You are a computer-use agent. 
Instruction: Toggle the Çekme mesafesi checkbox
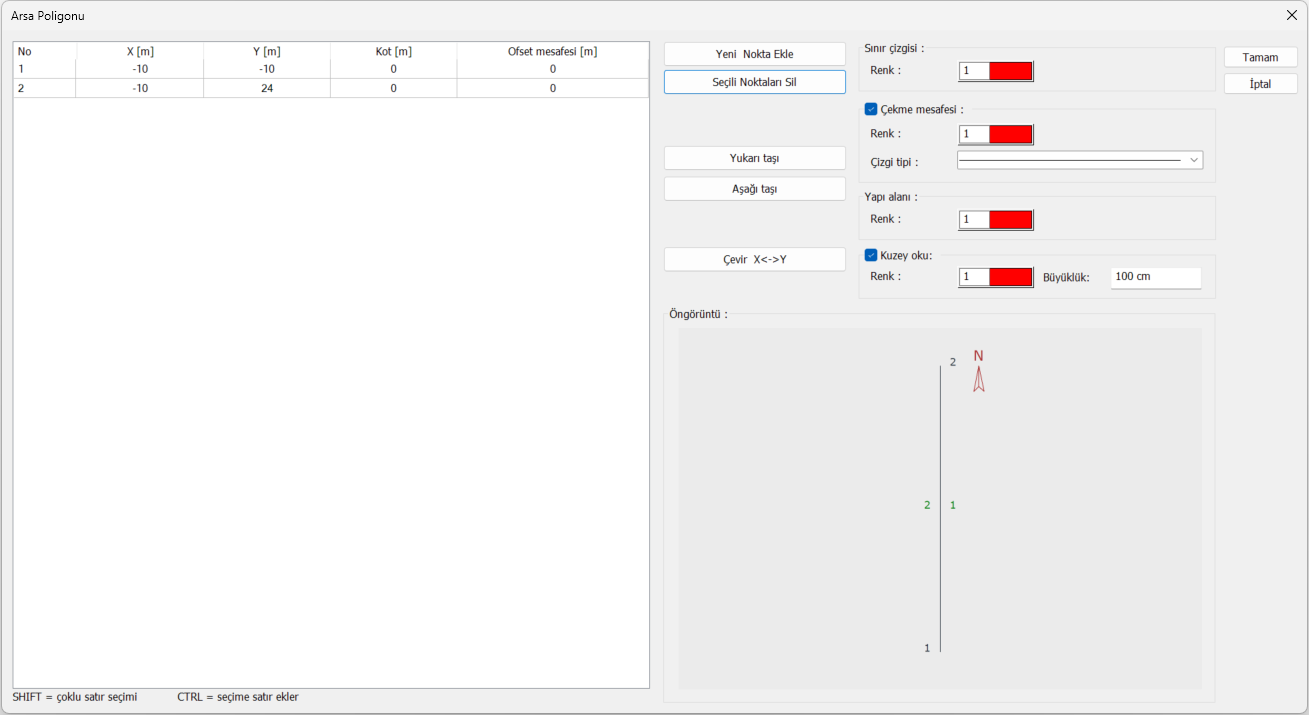[871, 110]
